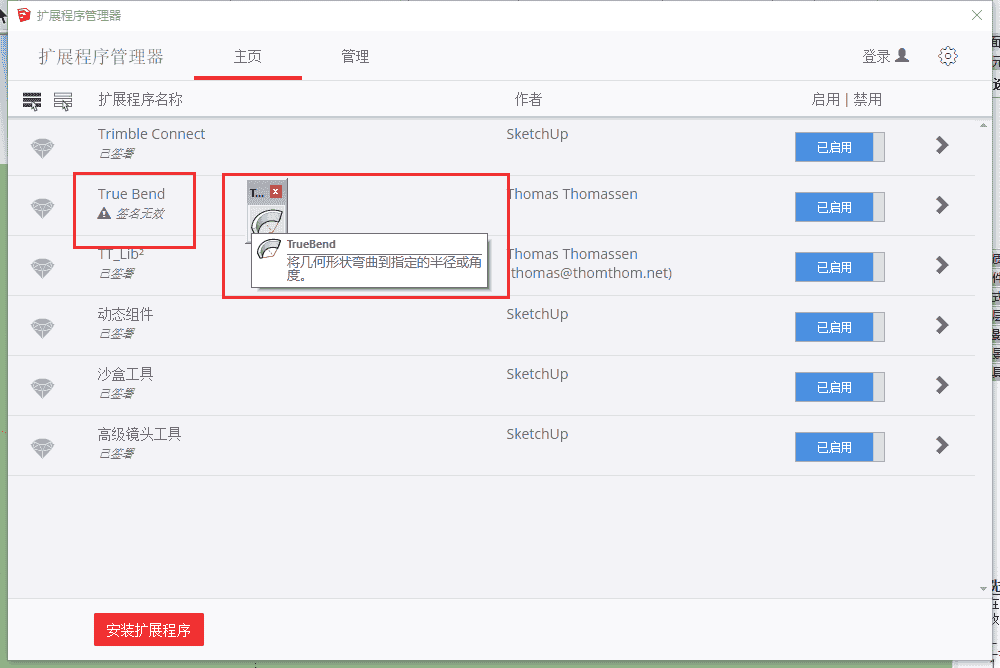Click the 登录 sign-in link
Viewport: 1000px width, 668px height.
(876, 57)
